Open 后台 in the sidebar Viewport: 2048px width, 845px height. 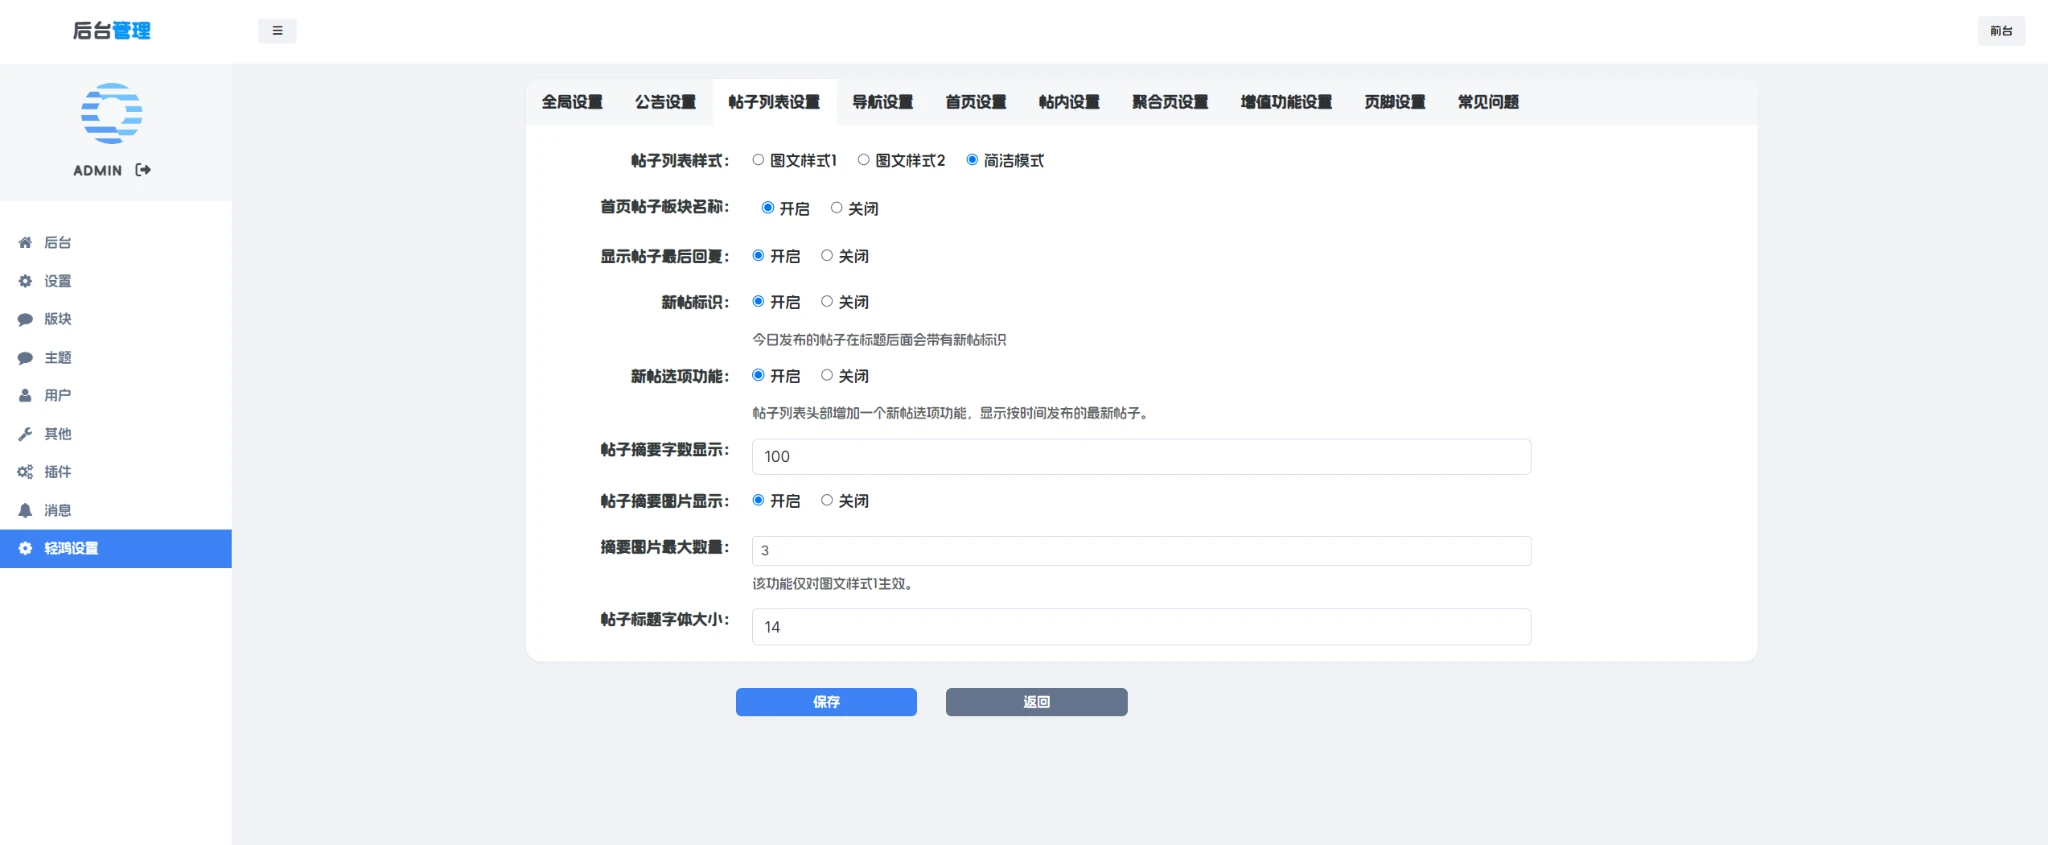pos(116,243)
